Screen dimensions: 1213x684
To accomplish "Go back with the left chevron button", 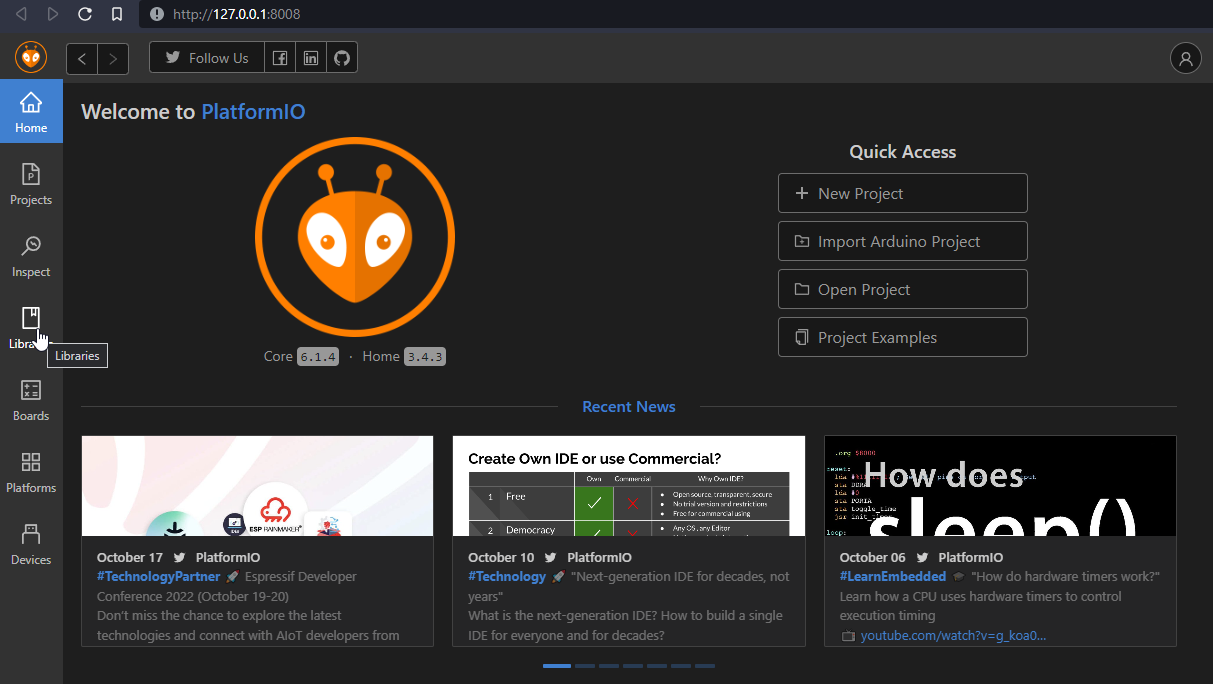I will [x=82, y=59].
